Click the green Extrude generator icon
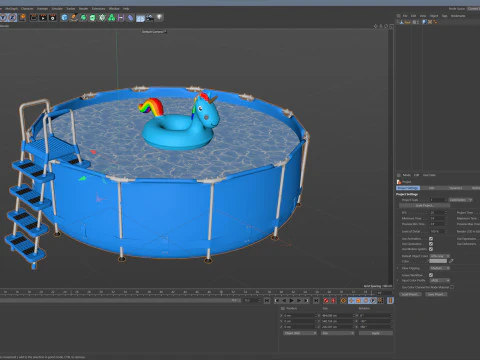 click(93, 17)
